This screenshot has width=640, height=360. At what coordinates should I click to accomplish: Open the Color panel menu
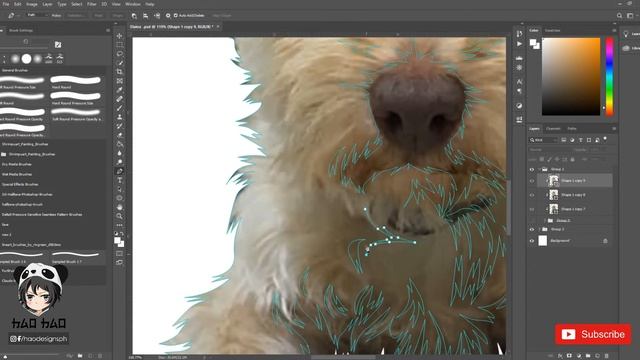pos(614,31)
